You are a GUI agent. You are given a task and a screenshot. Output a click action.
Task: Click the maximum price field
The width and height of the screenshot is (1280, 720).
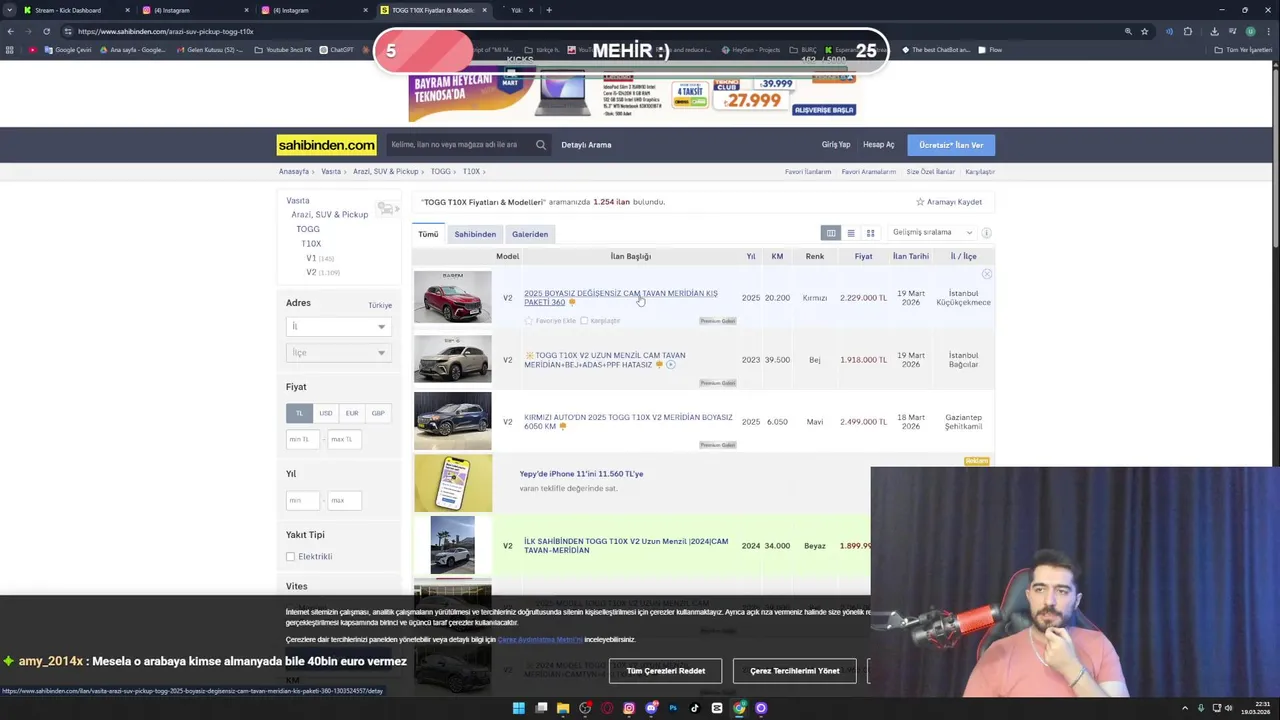click(x=344, y=439)
